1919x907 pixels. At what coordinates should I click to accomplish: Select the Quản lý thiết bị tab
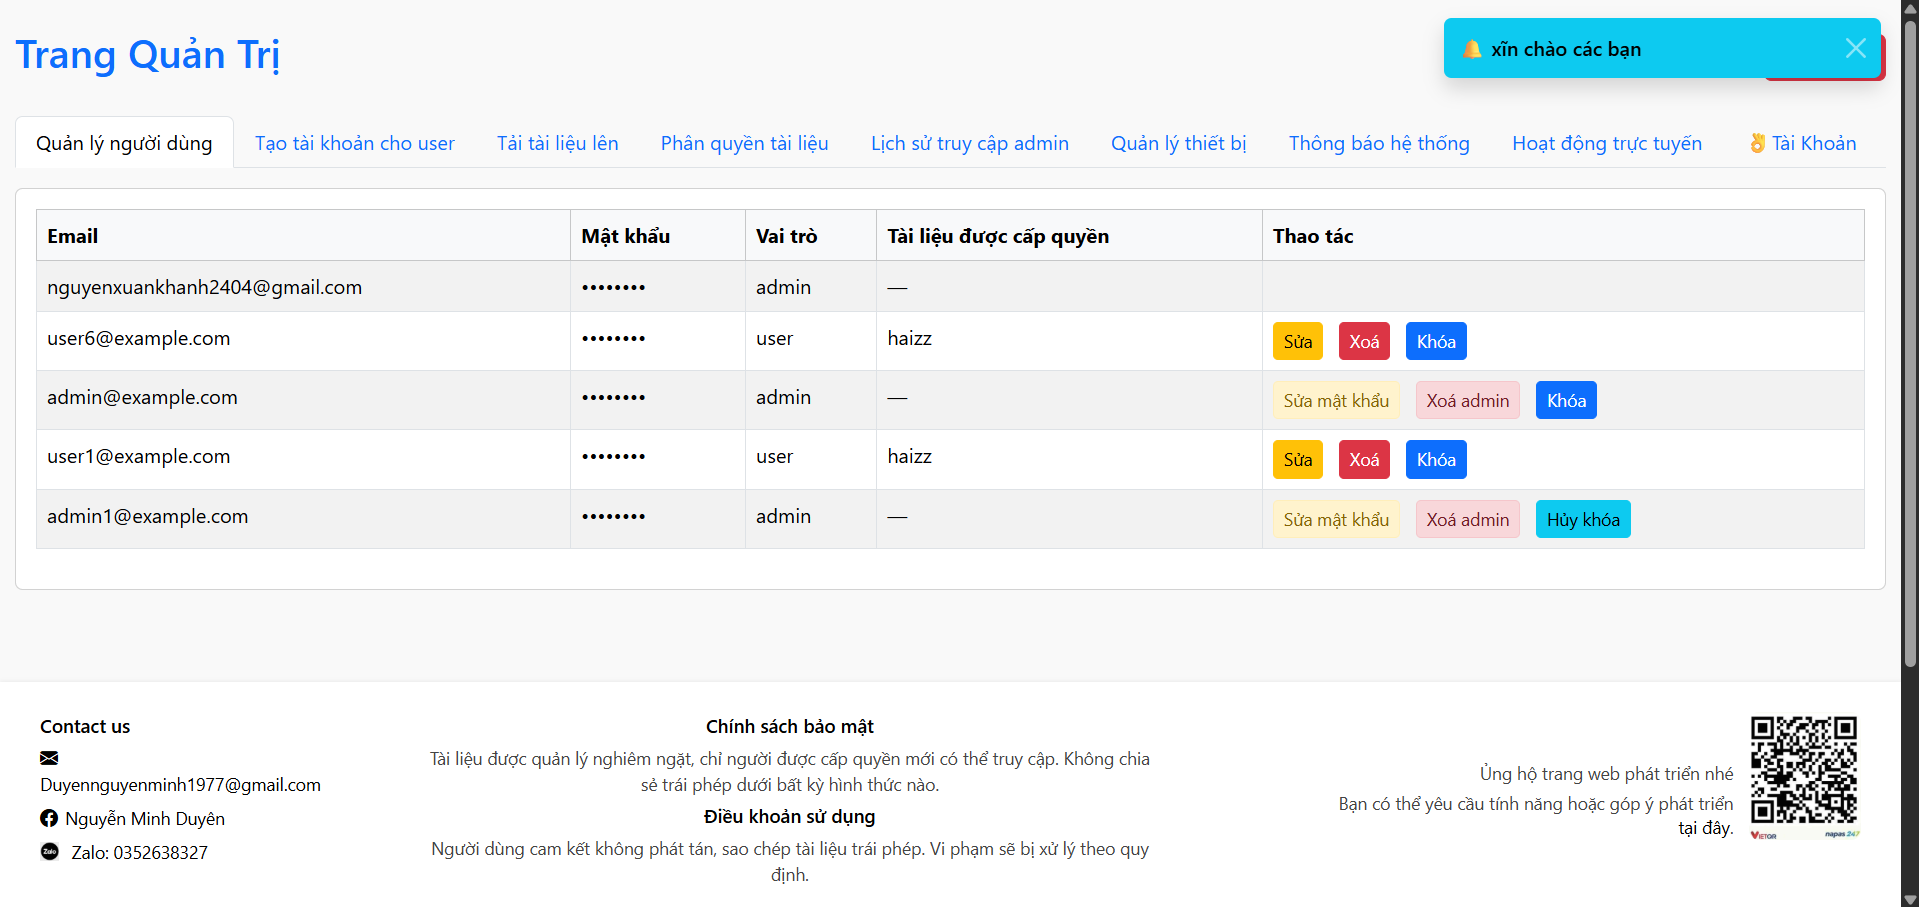pyautogui.click(x=1178, y=143)
